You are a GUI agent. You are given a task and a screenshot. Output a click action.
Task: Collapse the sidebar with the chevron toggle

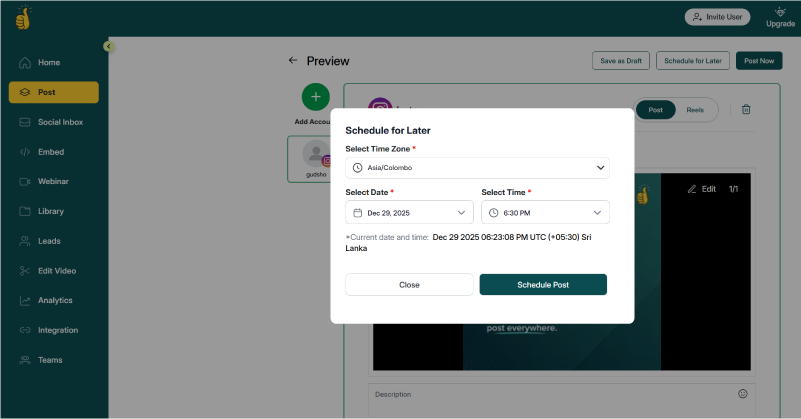tap(108, 46)
